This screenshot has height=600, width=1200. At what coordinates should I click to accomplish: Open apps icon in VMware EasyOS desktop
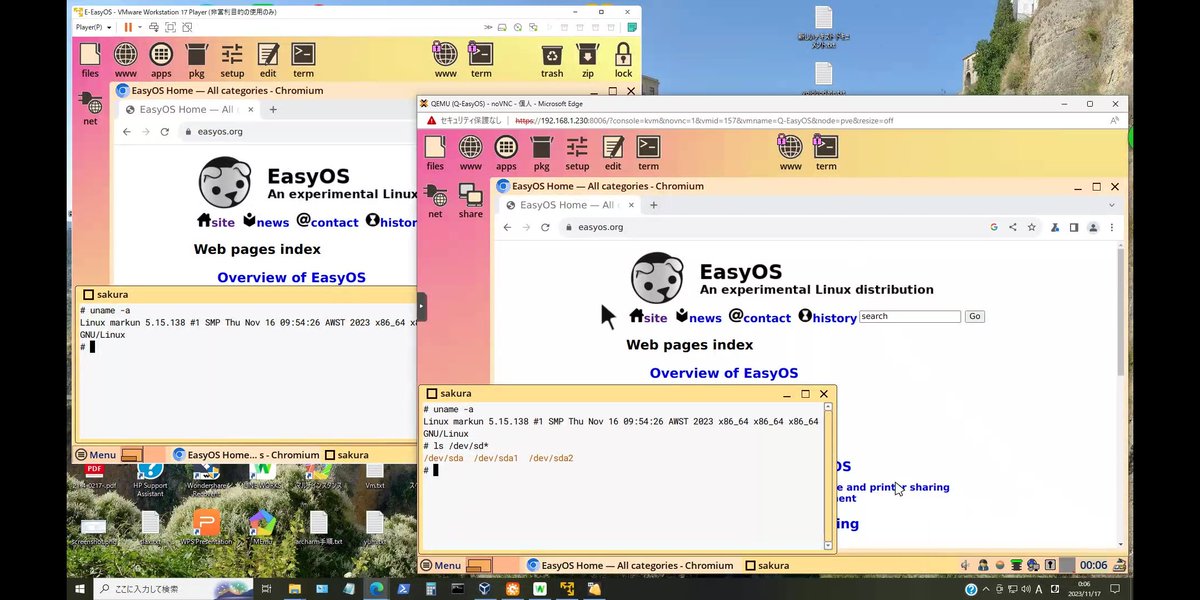point(161,59)
